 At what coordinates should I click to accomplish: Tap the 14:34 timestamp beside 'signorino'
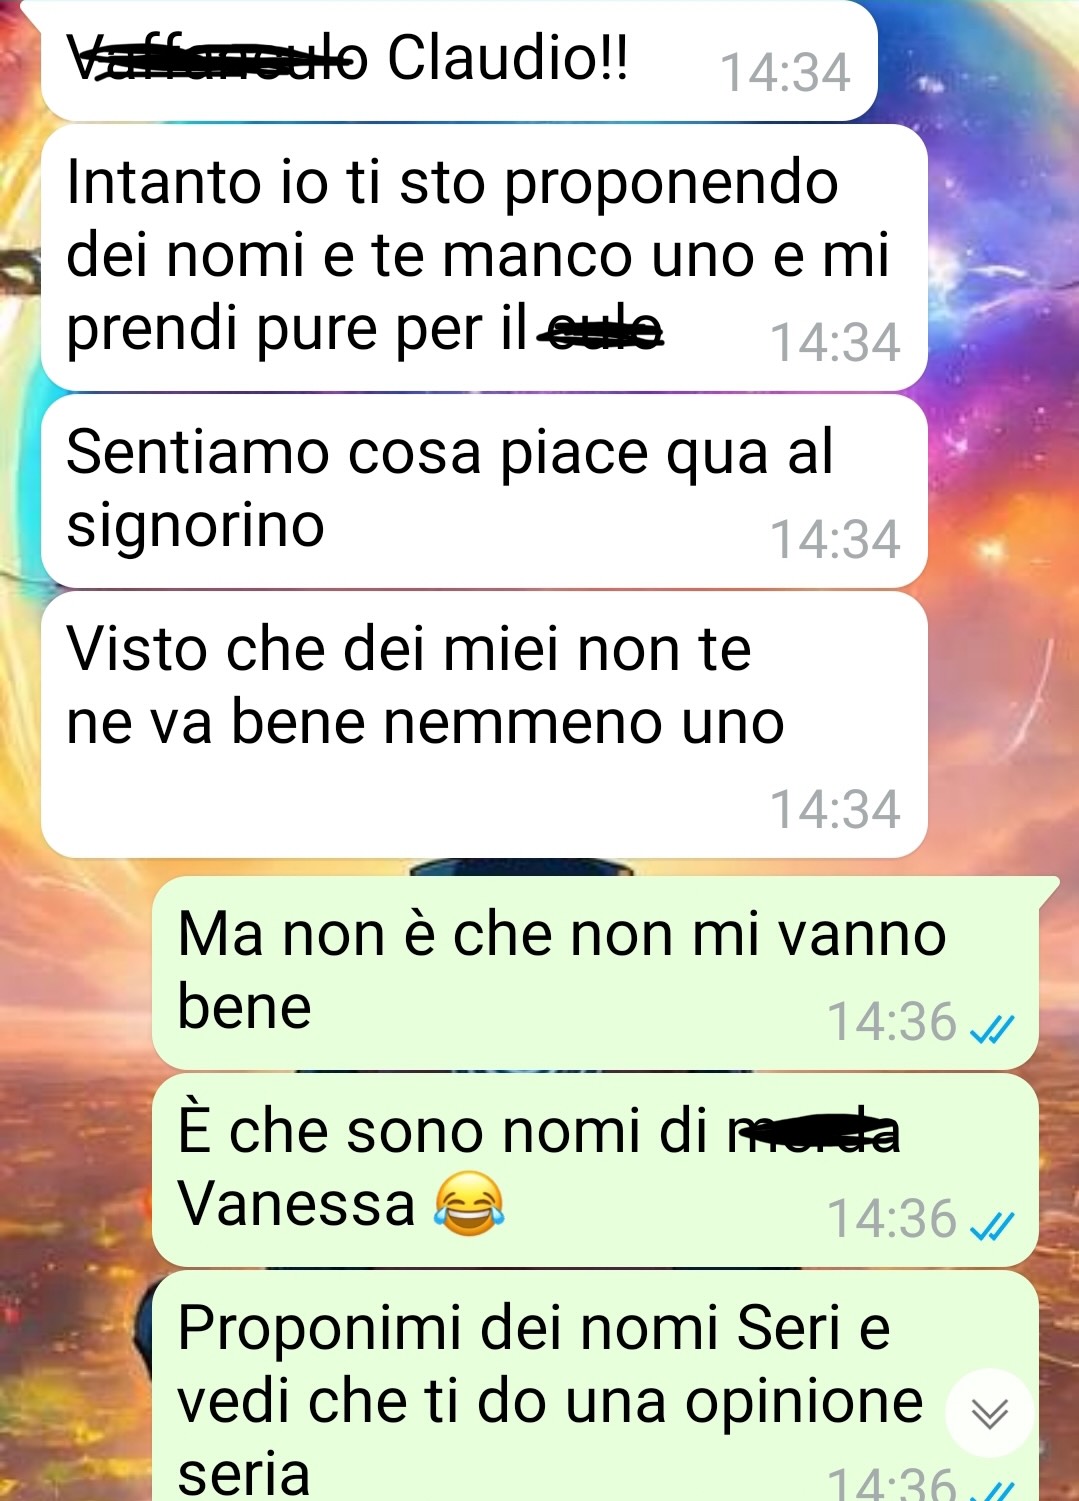pyautogui.click(x=835, y=540)
